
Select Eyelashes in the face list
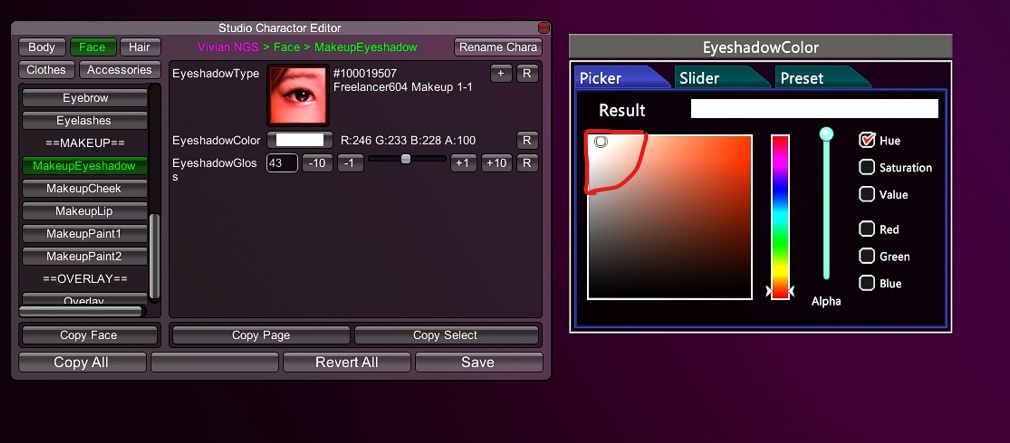(x=85, y=120)
